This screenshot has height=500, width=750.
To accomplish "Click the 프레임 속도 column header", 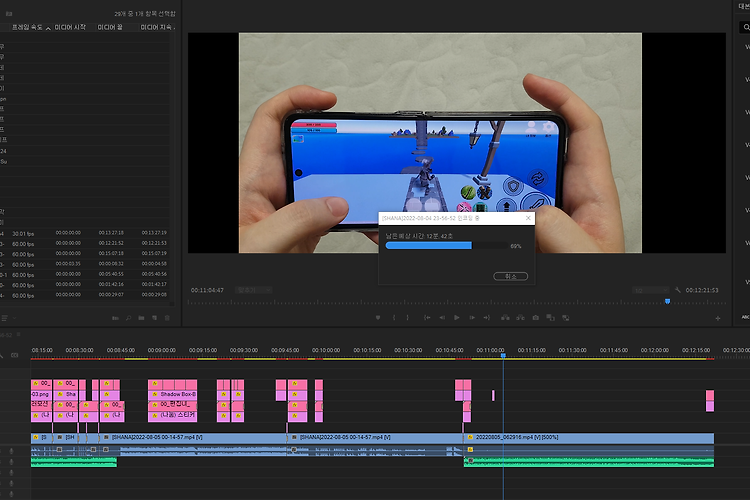I will point(27,27).
